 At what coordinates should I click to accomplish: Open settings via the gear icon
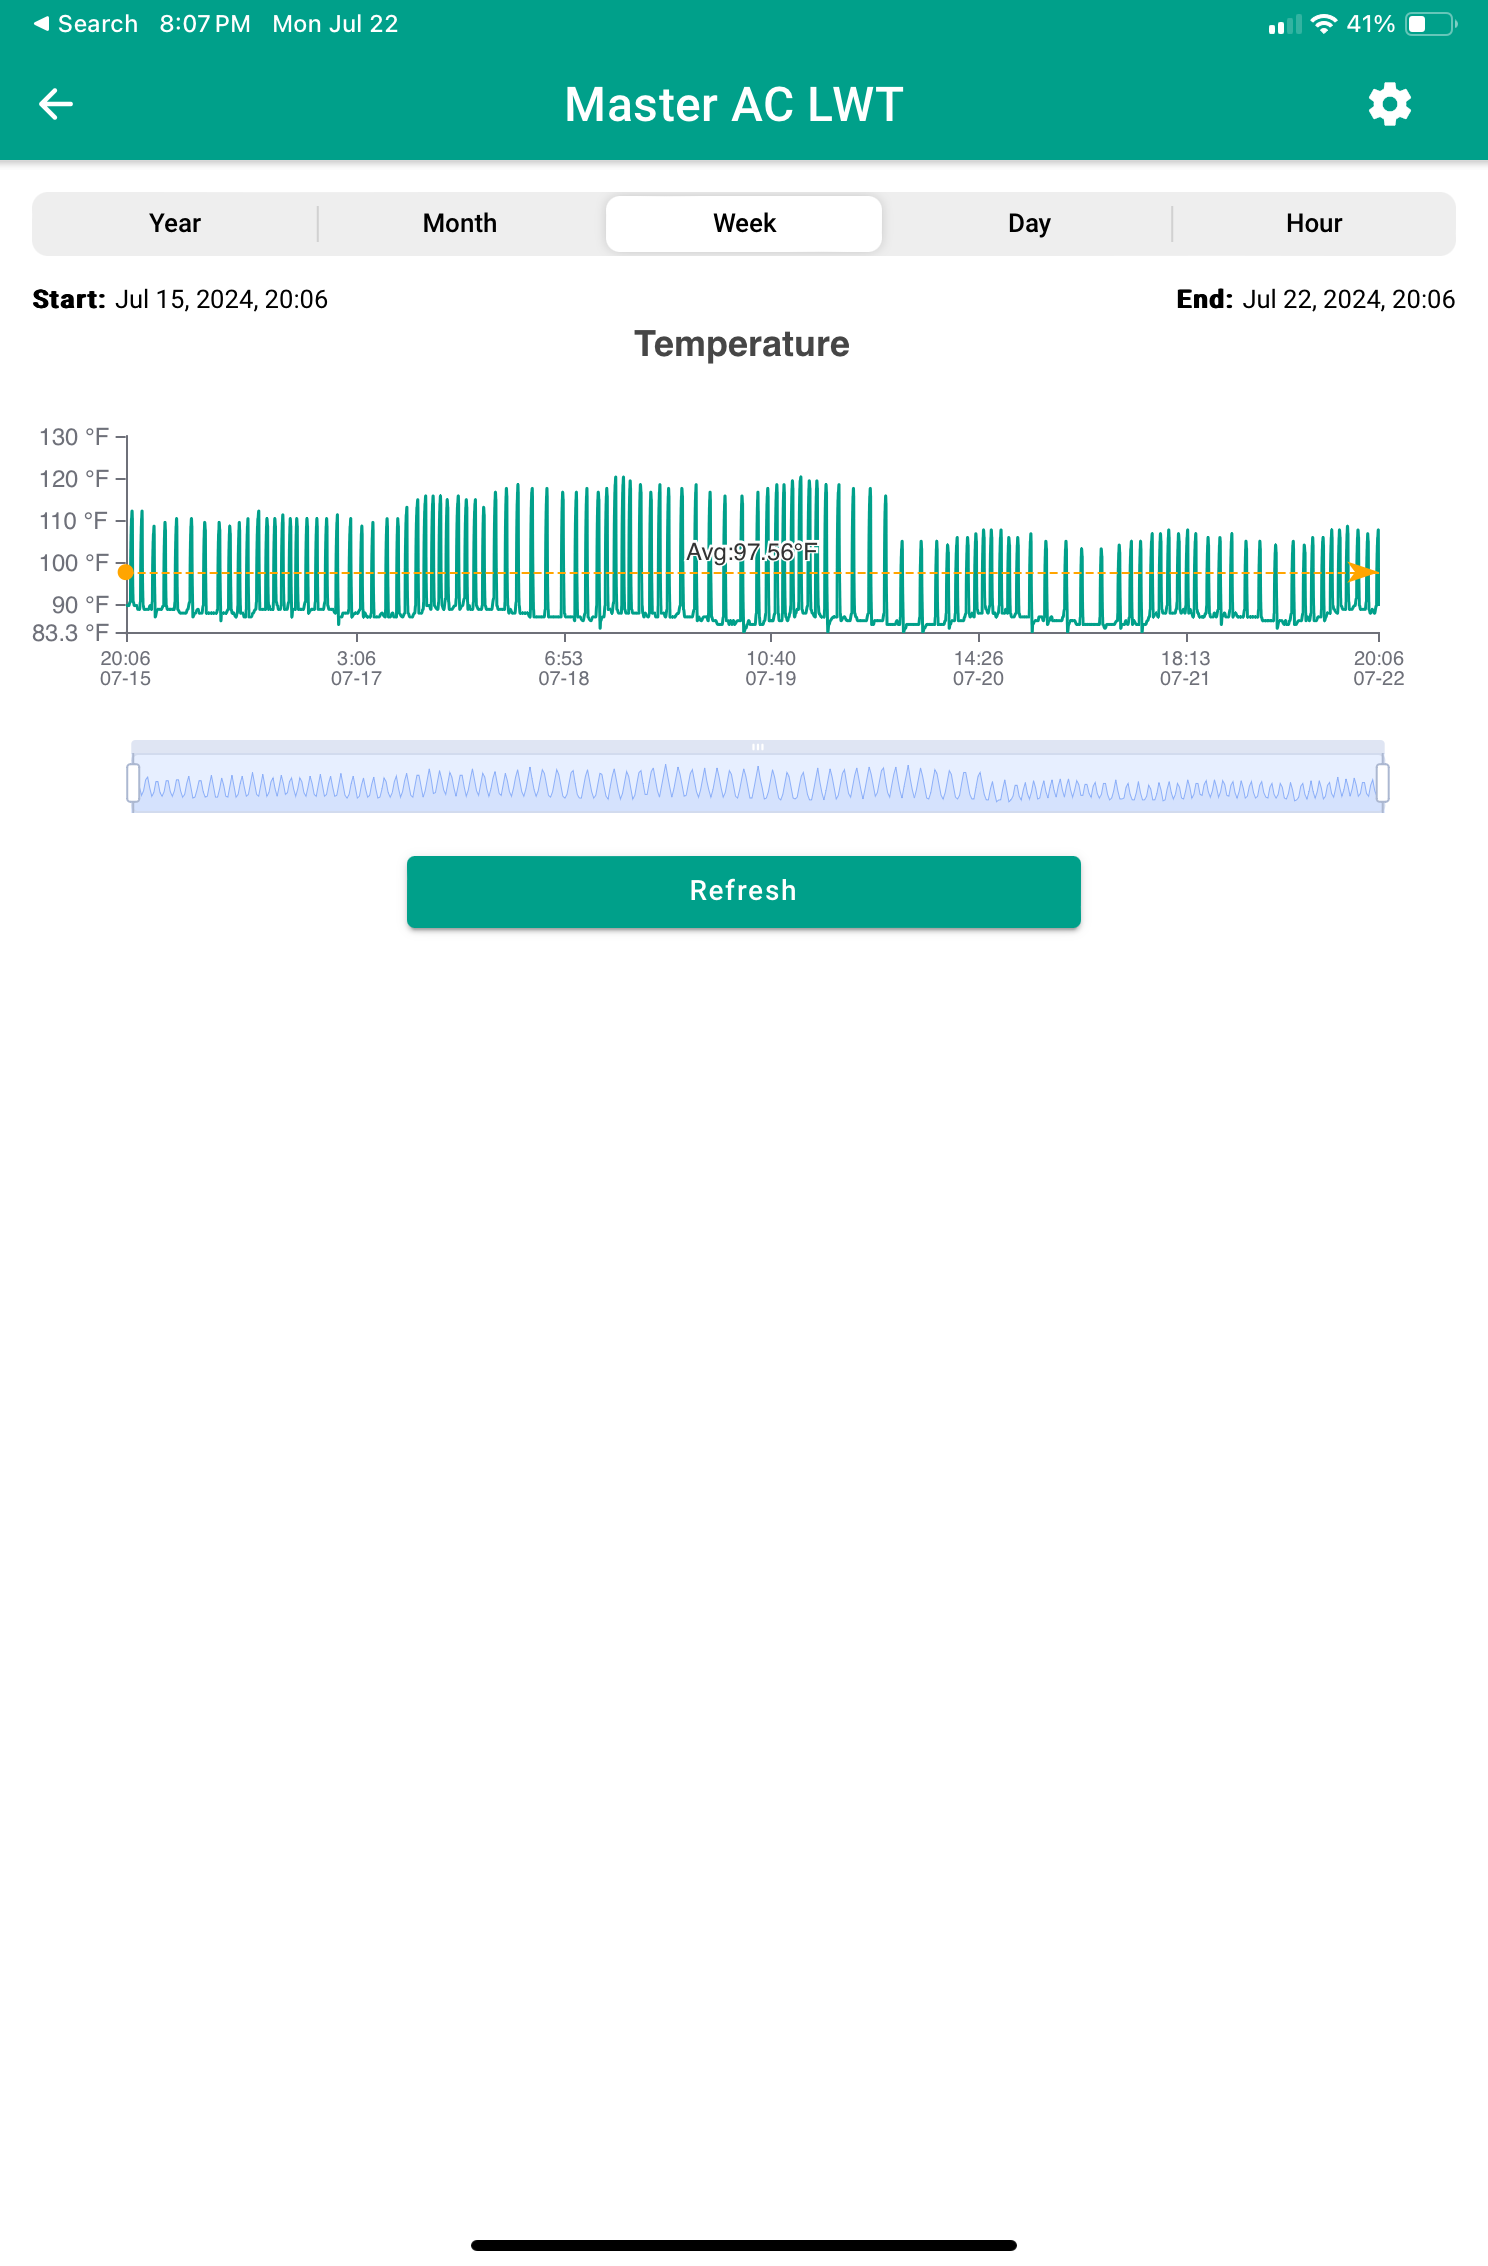pyautogui.click(x=1389, y=104)
